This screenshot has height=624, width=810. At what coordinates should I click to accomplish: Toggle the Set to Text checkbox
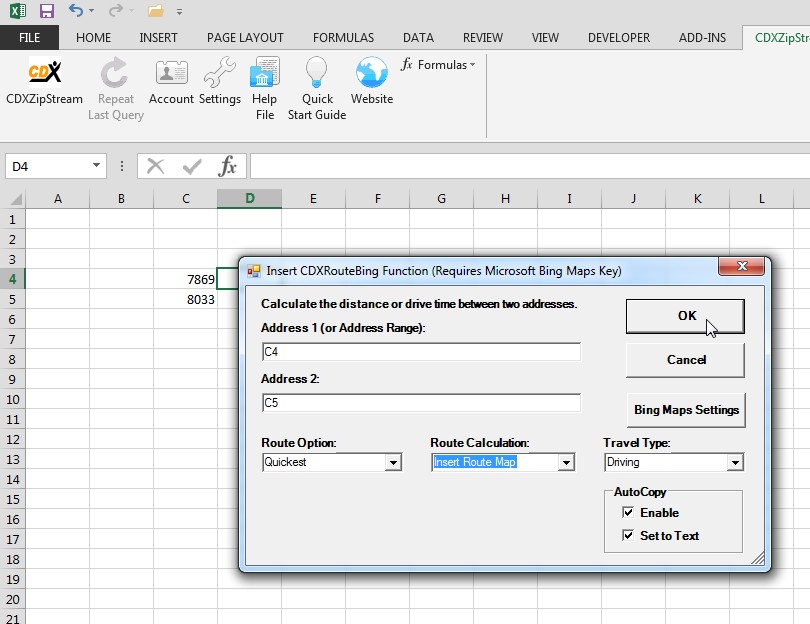[x=628, y=535]
